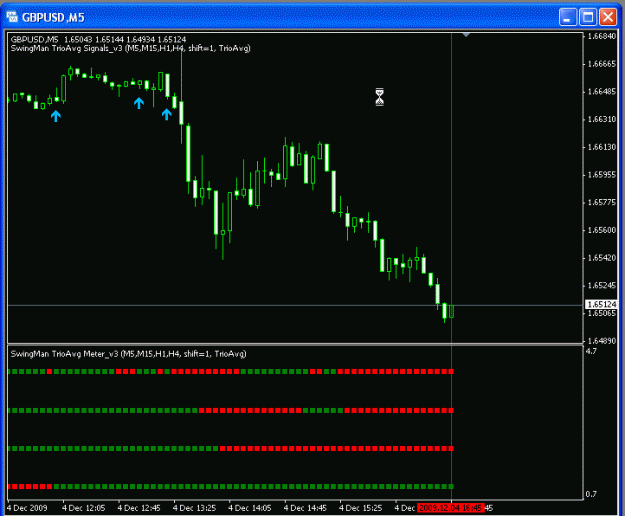The height and width of the screenshot is (516, 625).
Task: Click the 1.66840 price scale label
Action: coord(602,36)
